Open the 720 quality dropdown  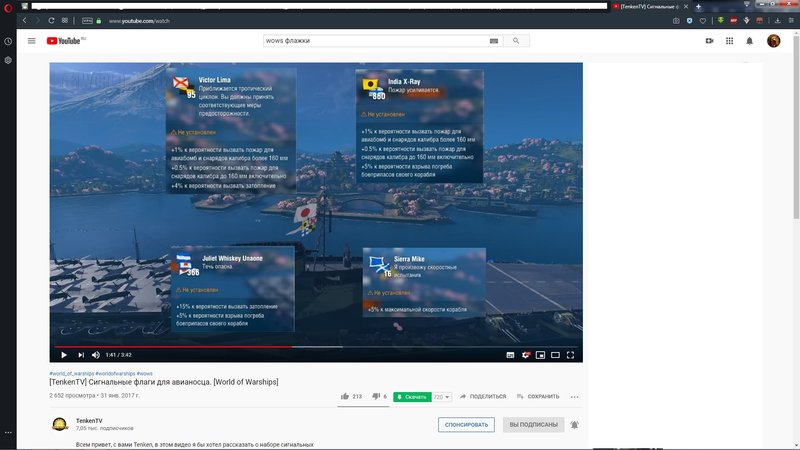(x=442, y=397)
